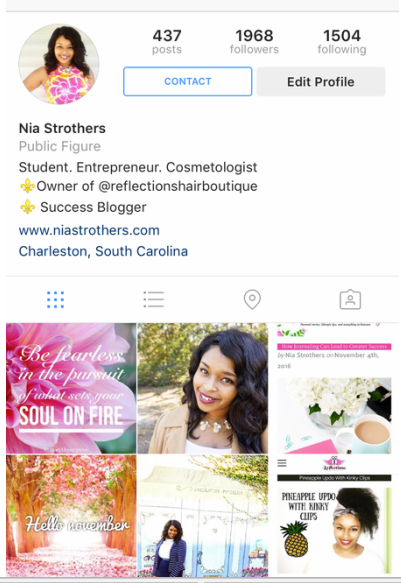Switch to the list view icon
This screenshot has height=583, width=401.
pos(153,300)
